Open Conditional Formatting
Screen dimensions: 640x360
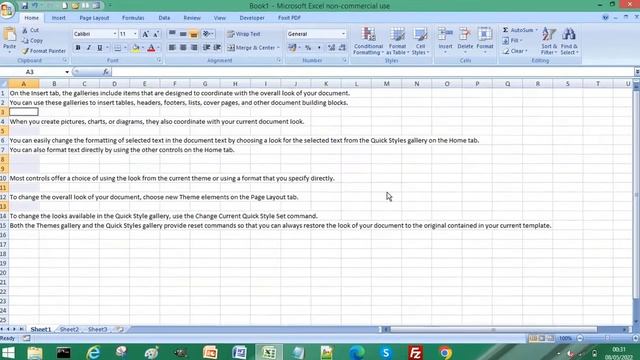(x=368, y=41)
